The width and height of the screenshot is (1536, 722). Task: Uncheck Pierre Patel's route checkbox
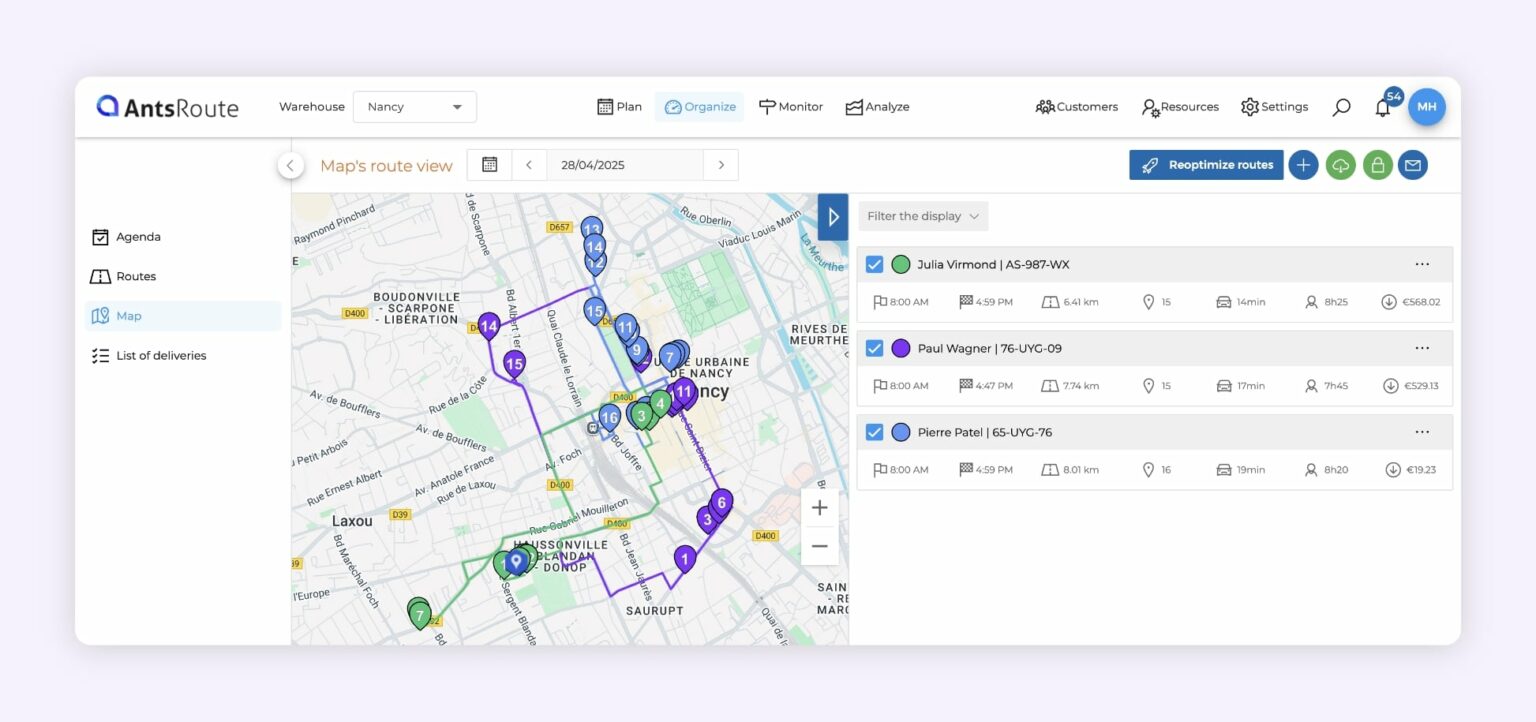click(x=874, y=431)
